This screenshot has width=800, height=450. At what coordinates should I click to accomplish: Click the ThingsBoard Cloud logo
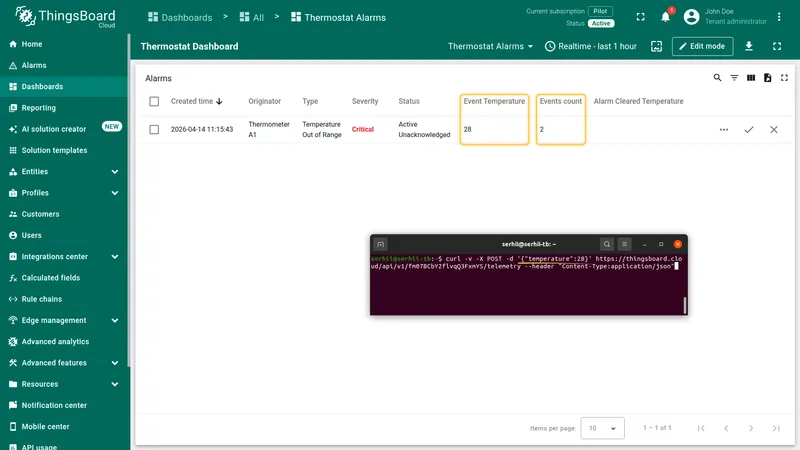pyautogui.click(x=65, y=17)
